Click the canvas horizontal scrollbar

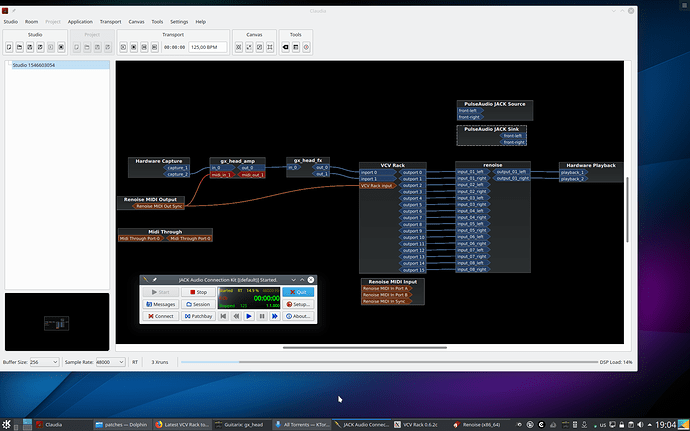tap(365, 347)
